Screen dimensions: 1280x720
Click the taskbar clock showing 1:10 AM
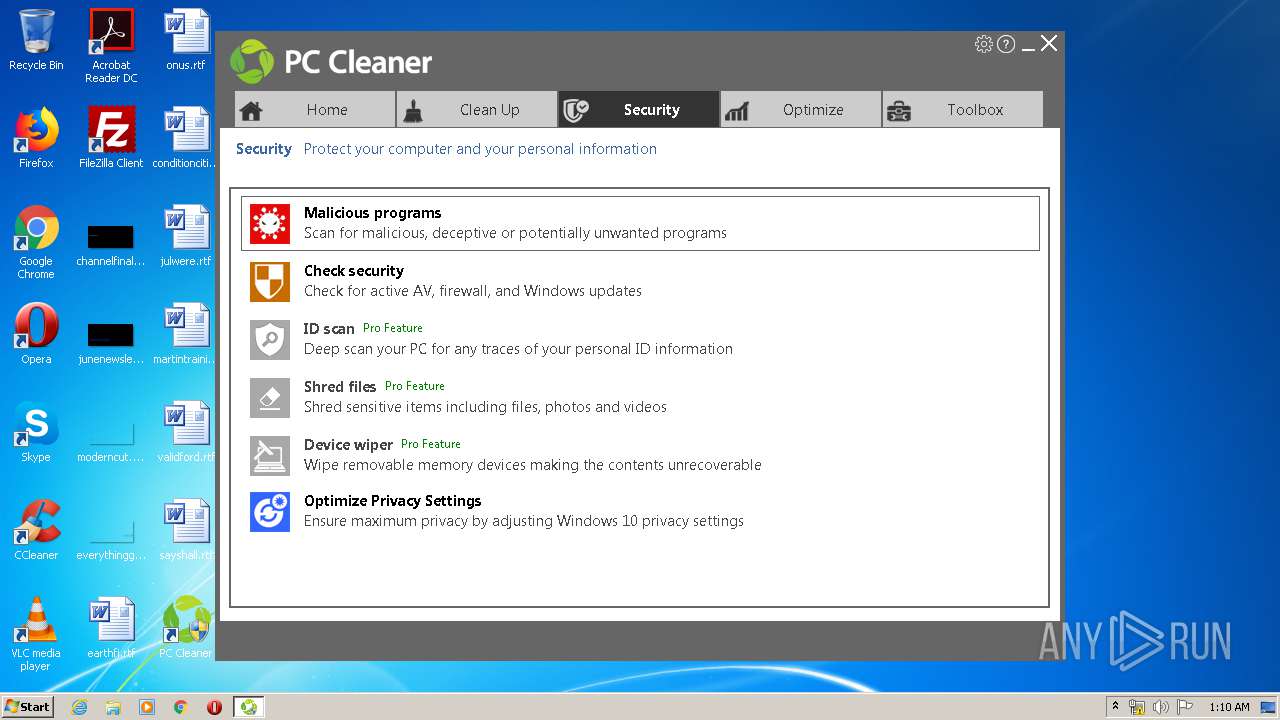pyautogui.click(x=1229, y=707)
